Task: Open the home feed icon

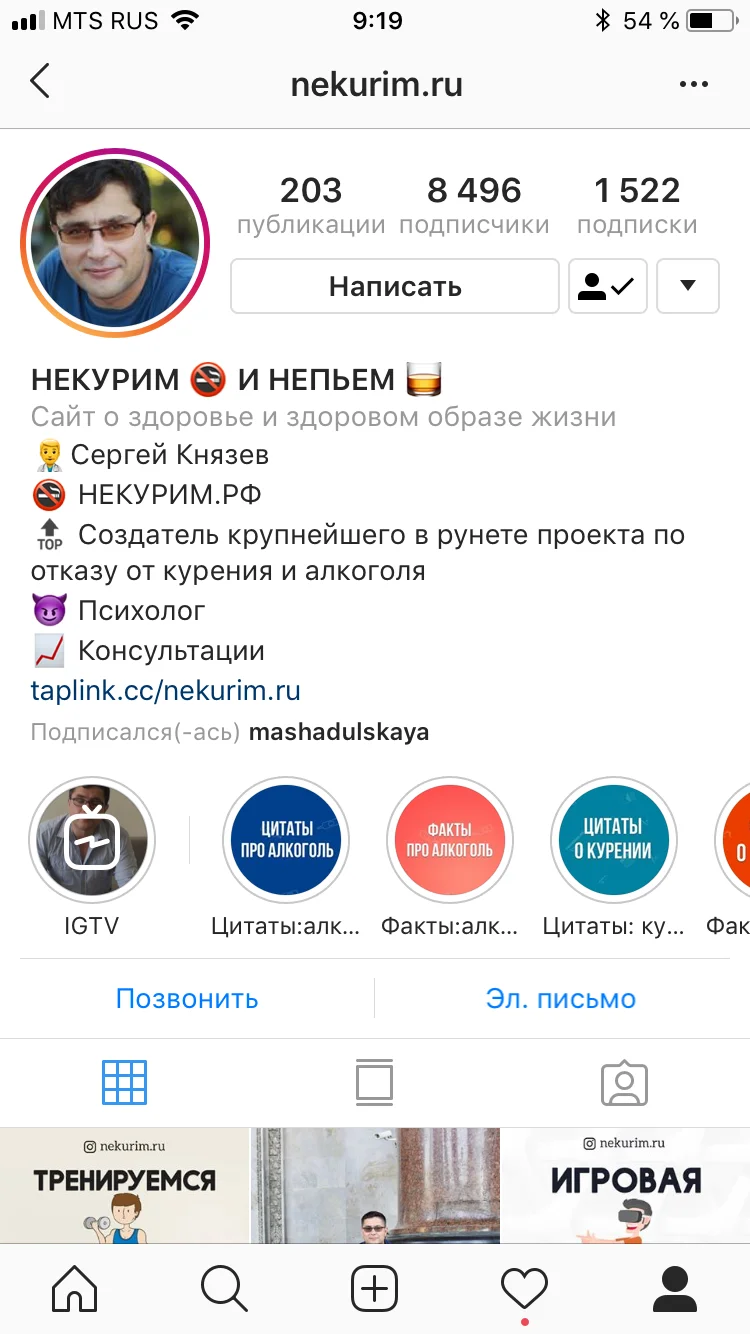Action: pos(75,1288)
